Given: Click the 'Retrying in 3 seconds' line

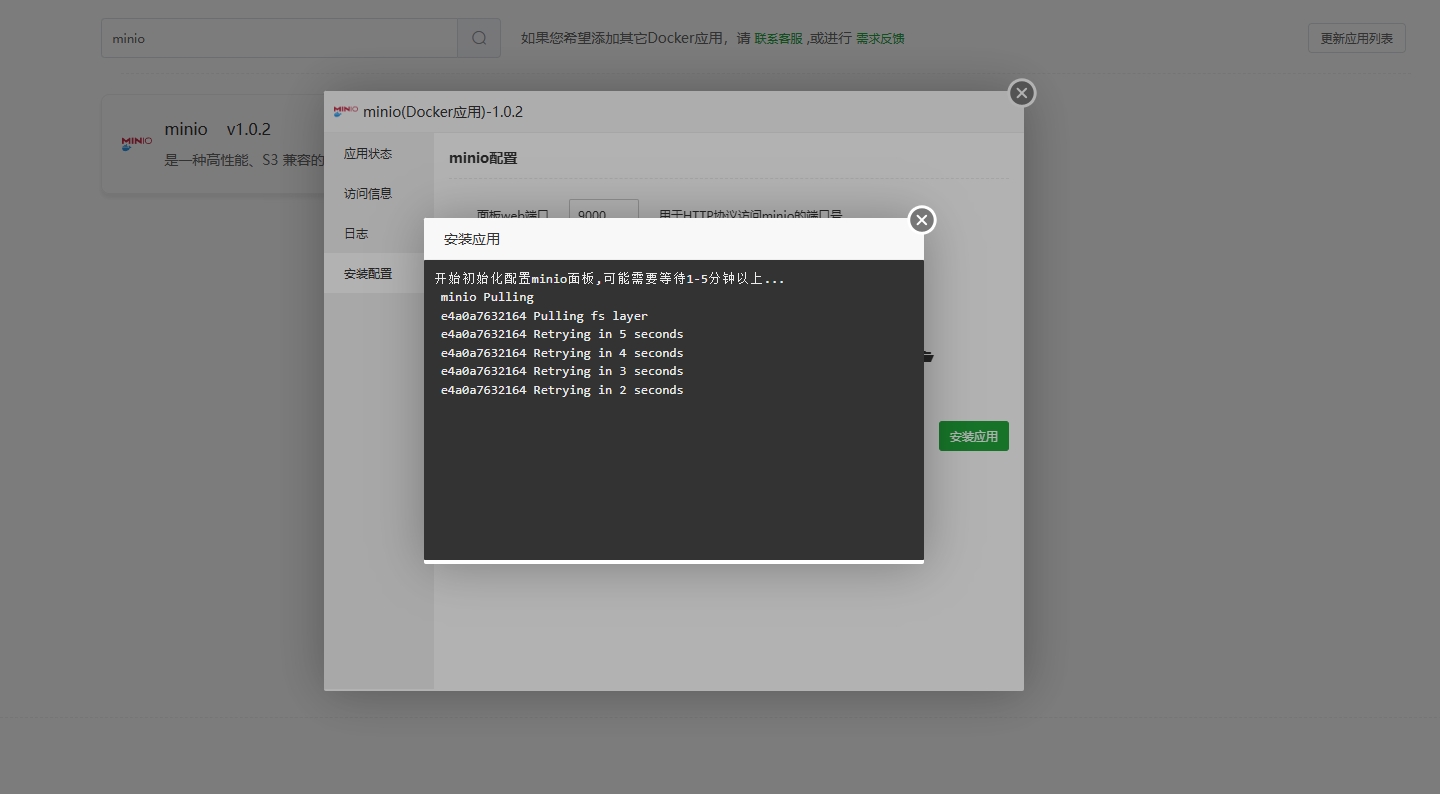Looking at the screenshot, I should pos(562,371).
